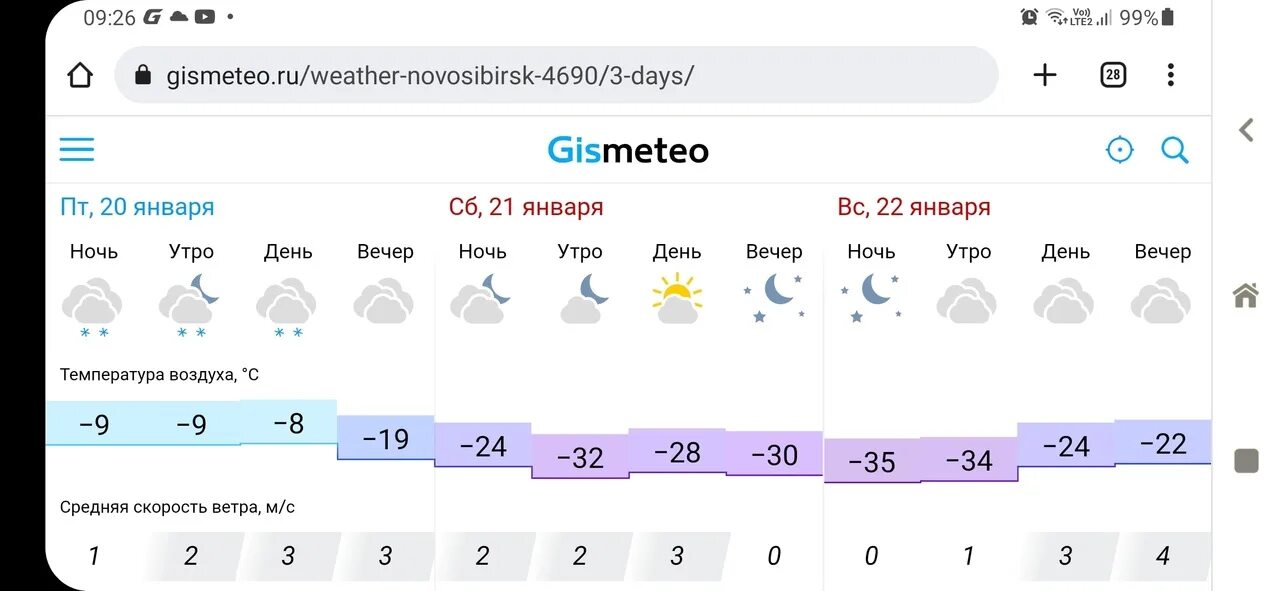
Task: Select the gismeteo.ru address bar
Action: point(557,75)
